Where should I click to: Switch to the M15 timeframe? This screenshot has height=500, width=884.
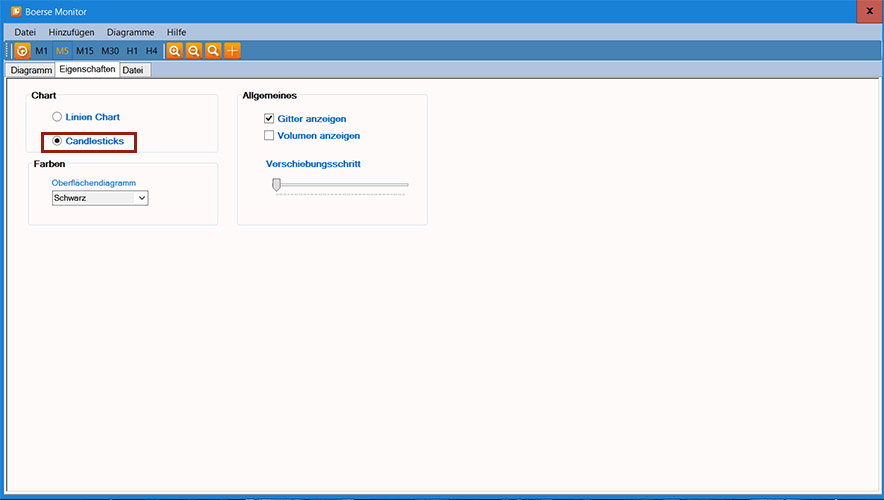tap(85, 50)
